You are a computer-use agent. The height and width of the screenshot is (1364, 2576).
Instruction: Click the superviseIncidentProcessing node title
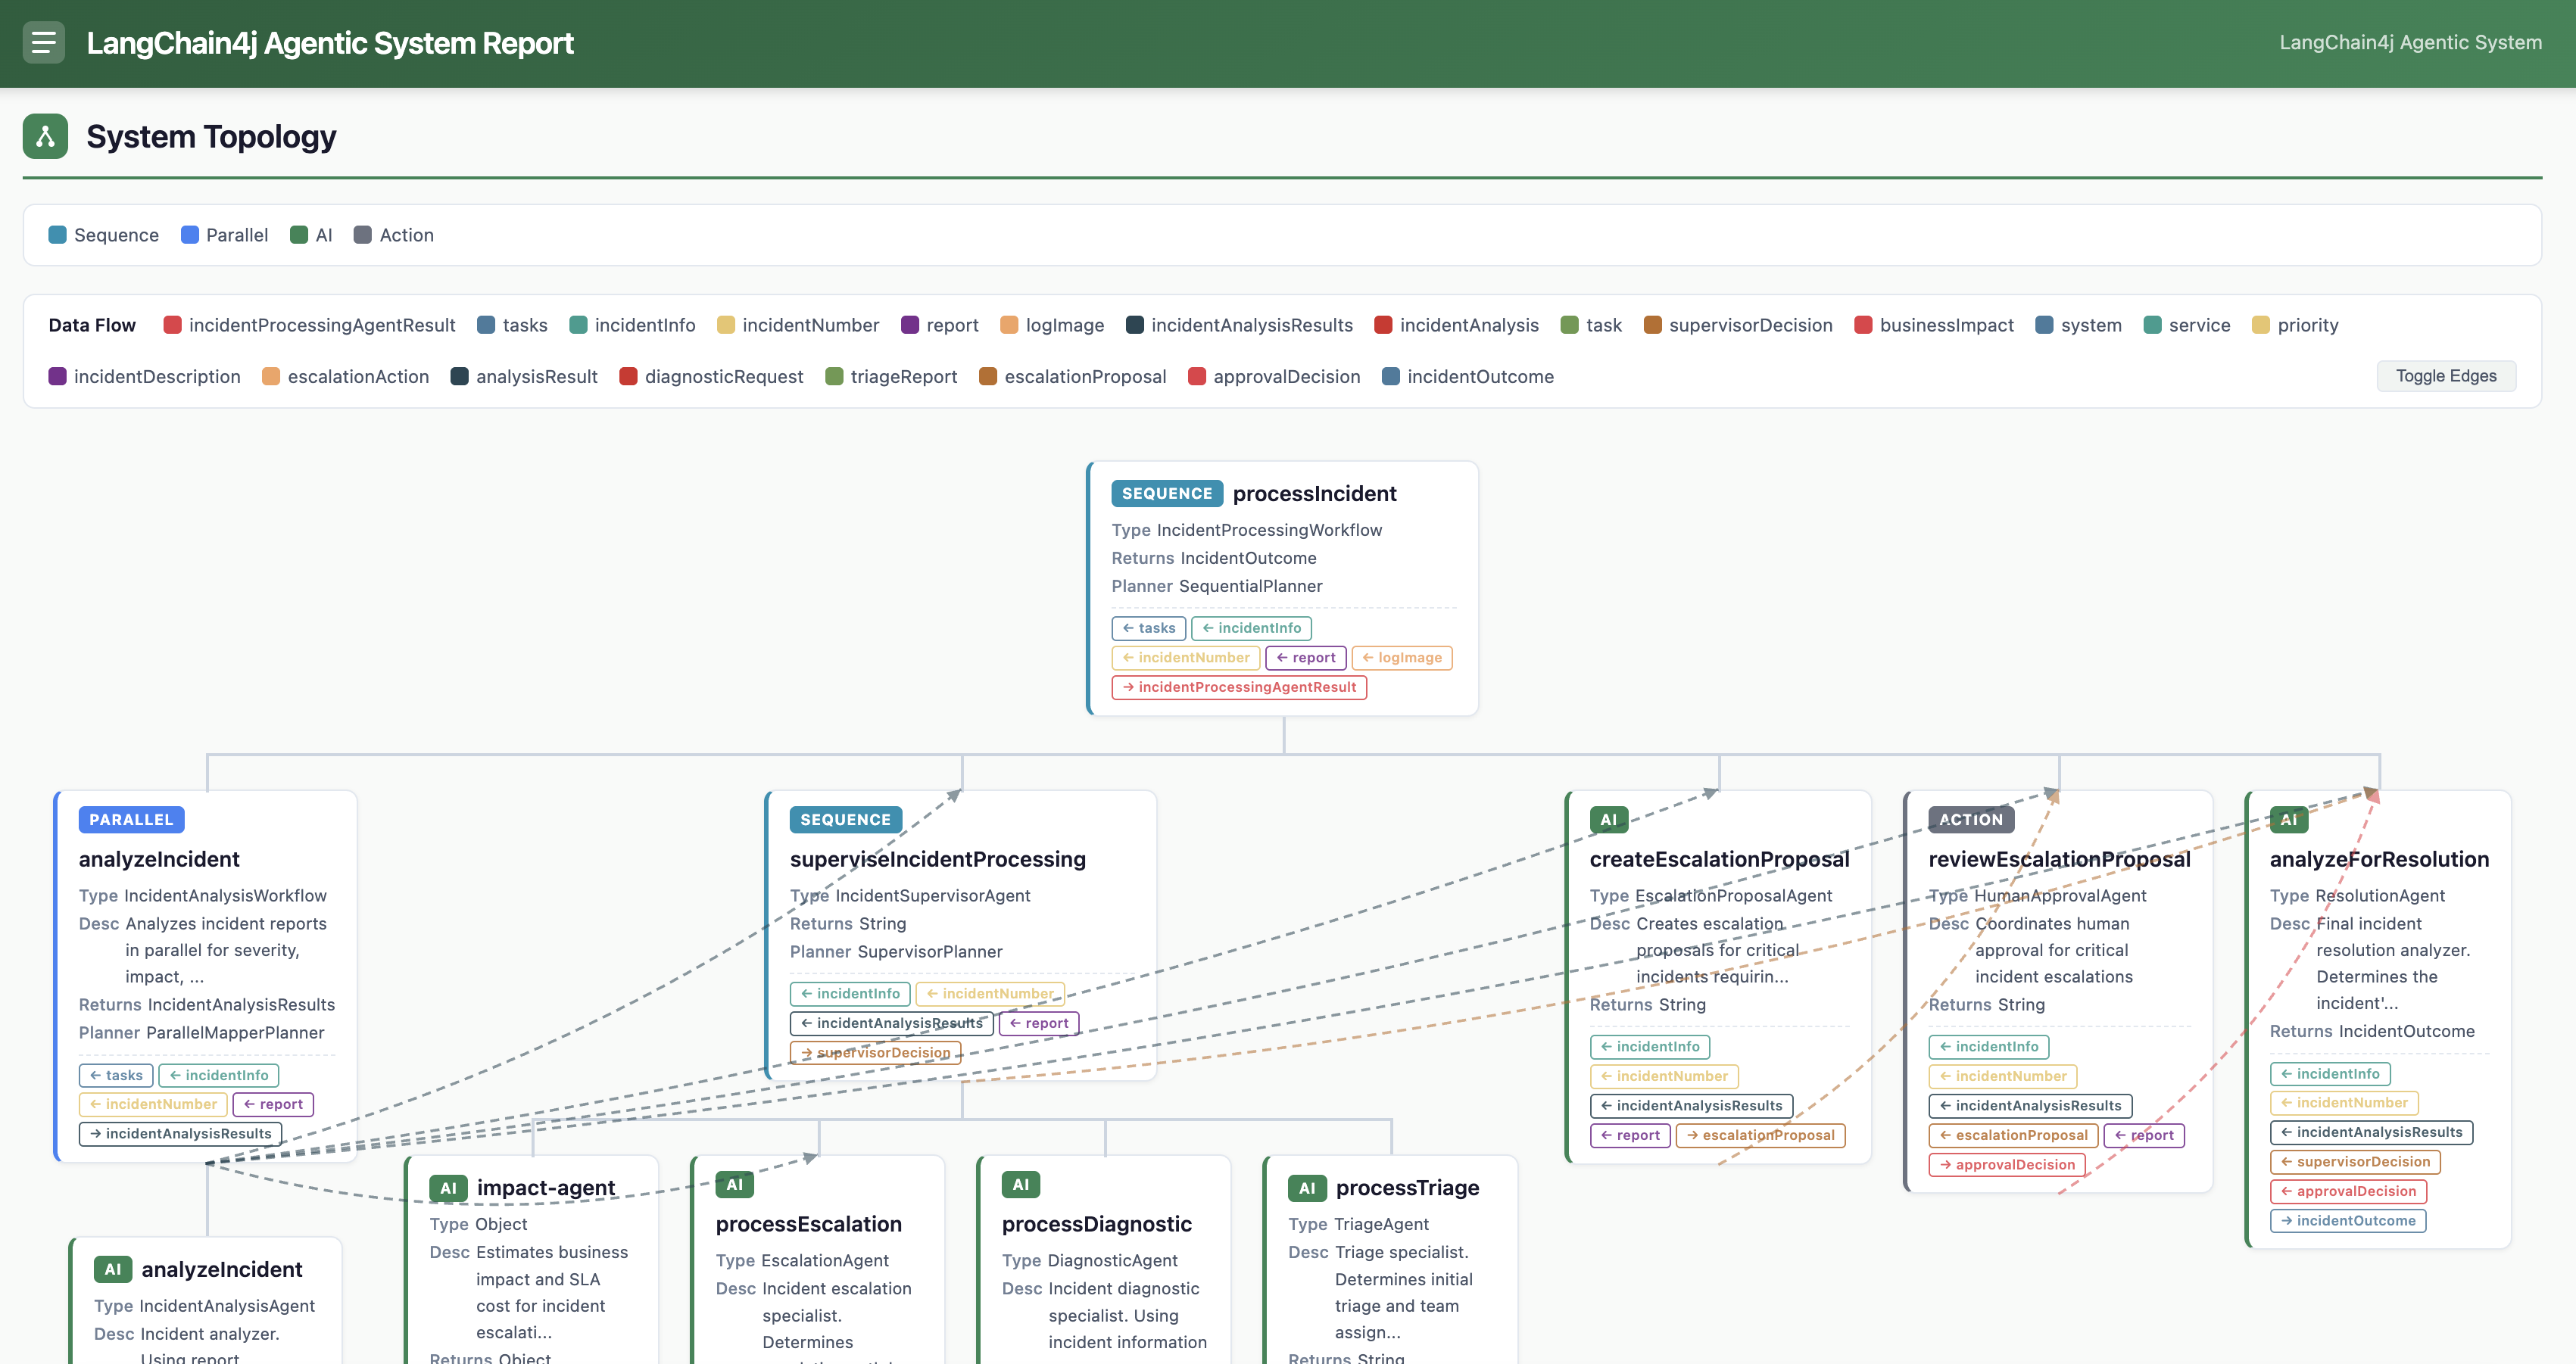937,860
